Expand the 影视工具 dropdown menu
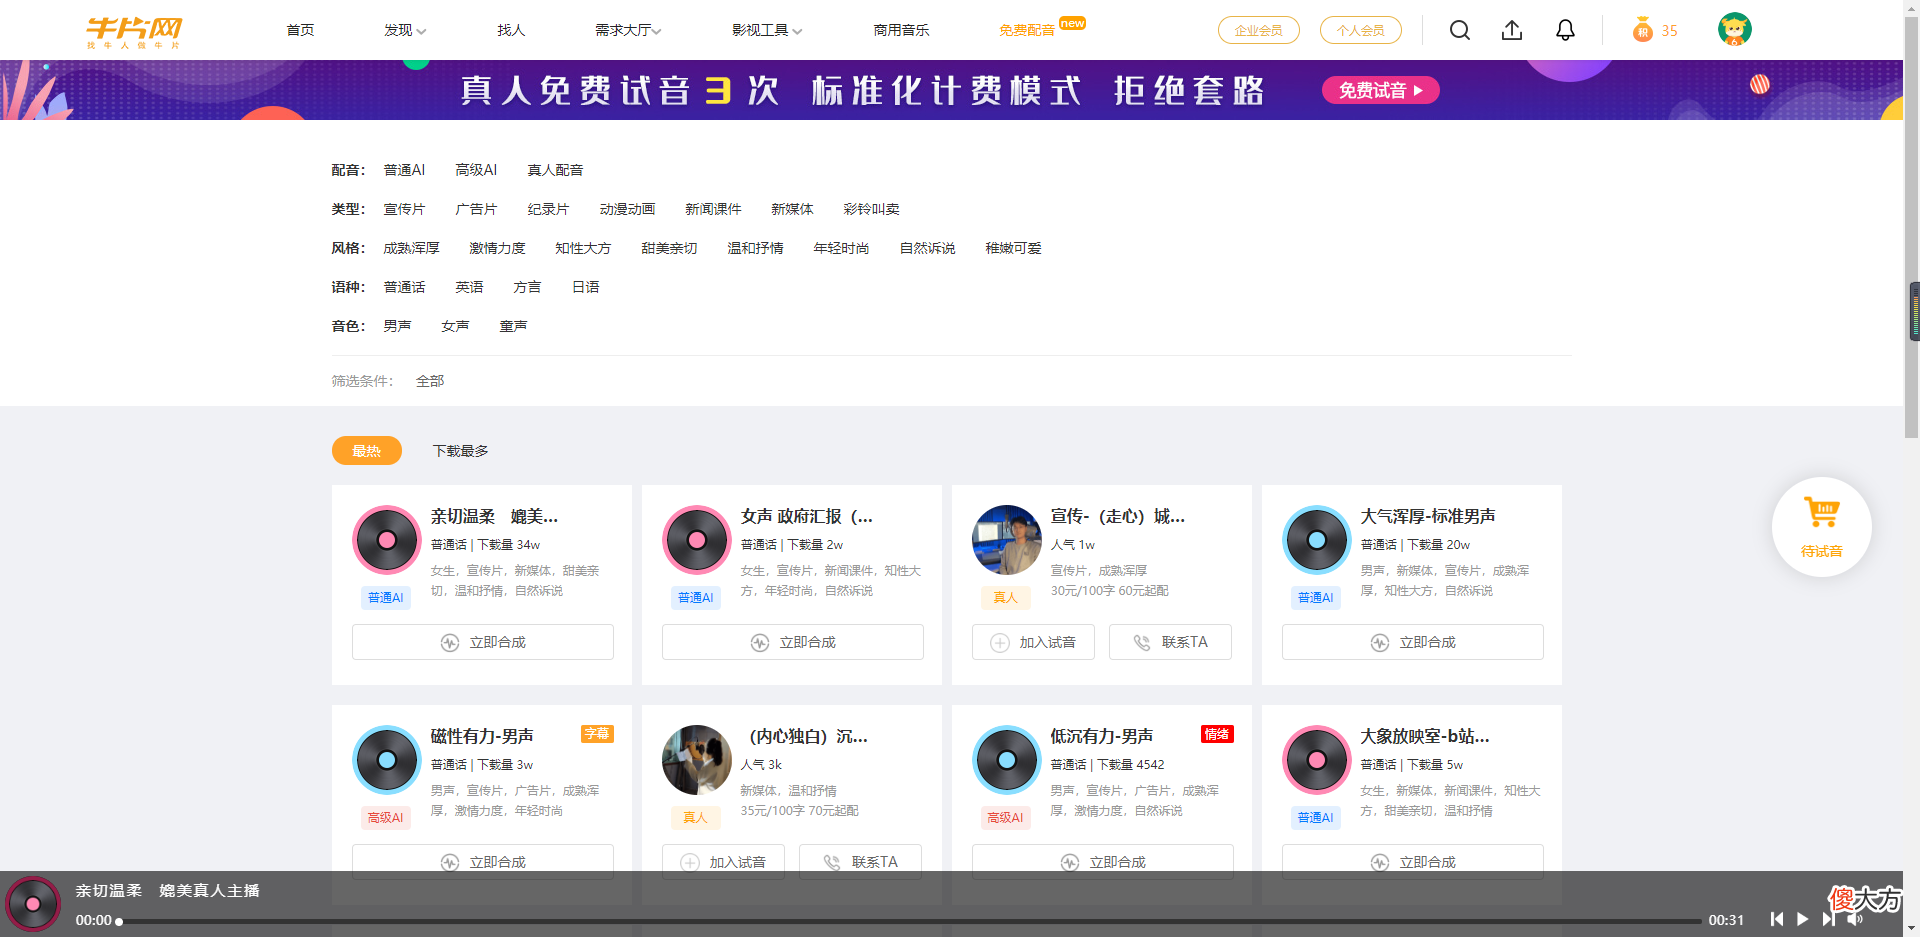 pyautogui.click(x=767, y=30)
